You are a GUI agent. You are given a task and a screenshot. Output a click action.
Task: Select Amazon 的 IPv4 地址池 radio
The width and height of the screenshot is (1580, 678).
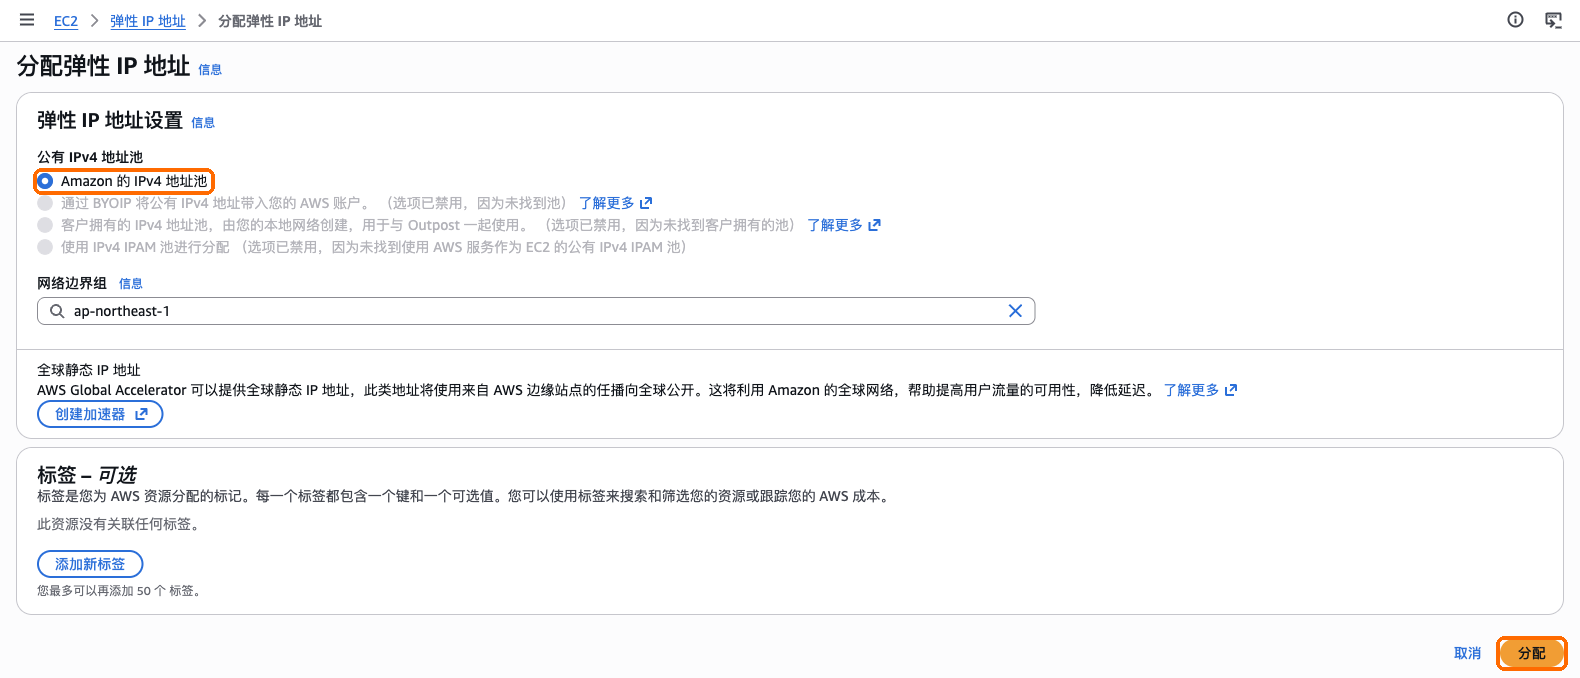[x=45, y=181]
